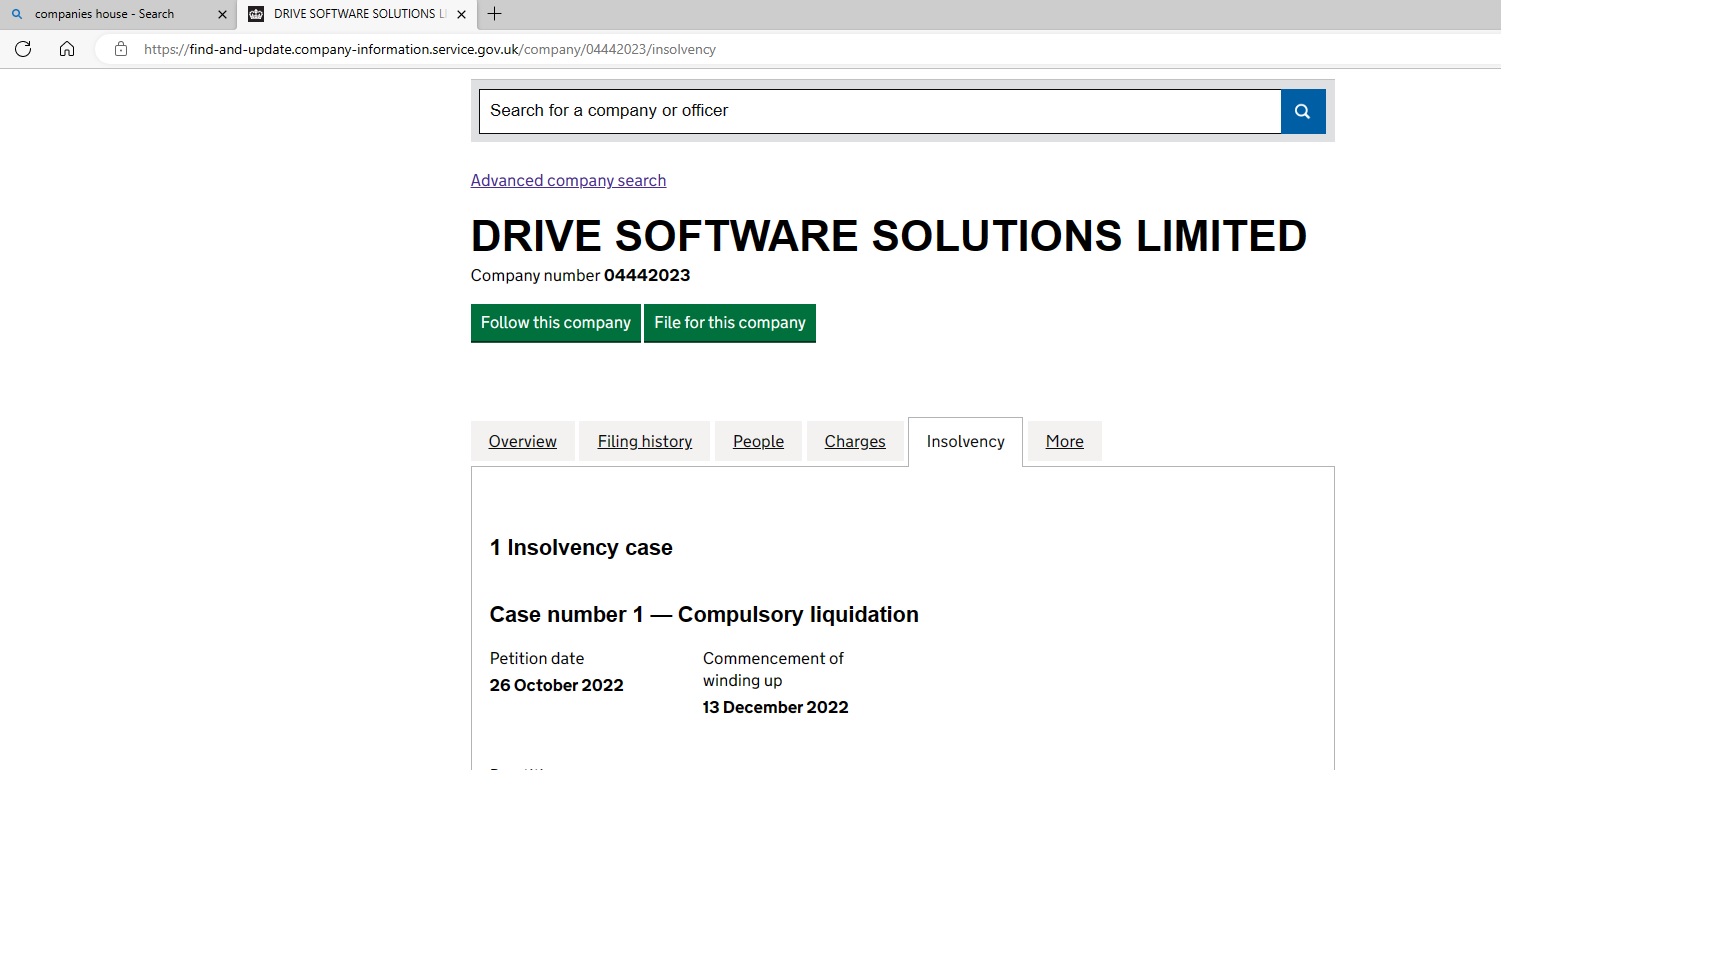This screenshot has width=1728, height=972.
Task: Open the More tab
Action: (x=1065, y=441)
